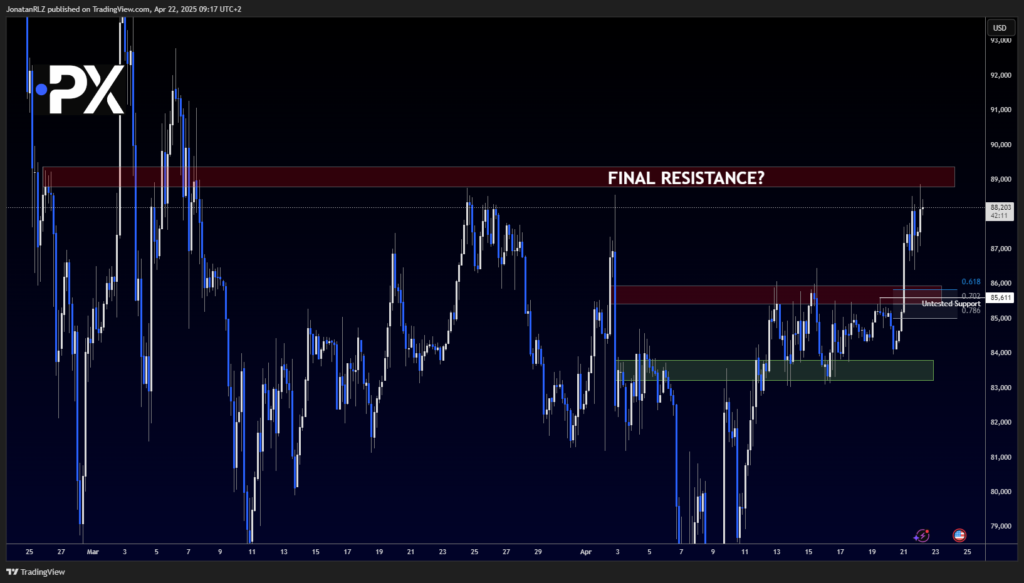
Task: Click the 86,000 price axis label
Action: pos(1000,283)
